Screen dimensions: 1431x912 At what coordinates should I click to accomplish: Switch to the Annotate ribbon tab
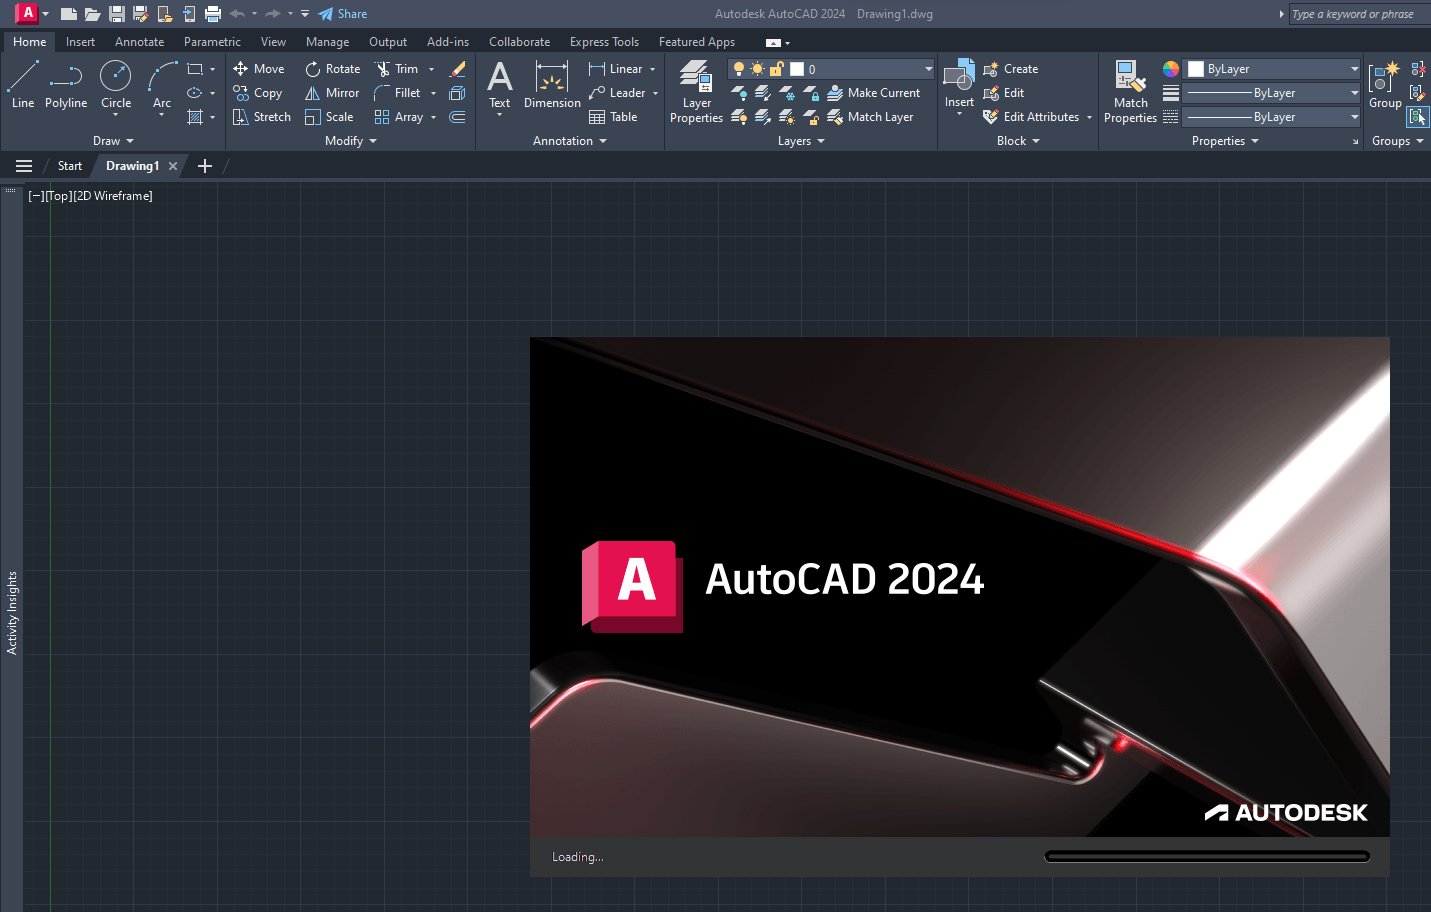pyautogui.click(x=139, y=42)
